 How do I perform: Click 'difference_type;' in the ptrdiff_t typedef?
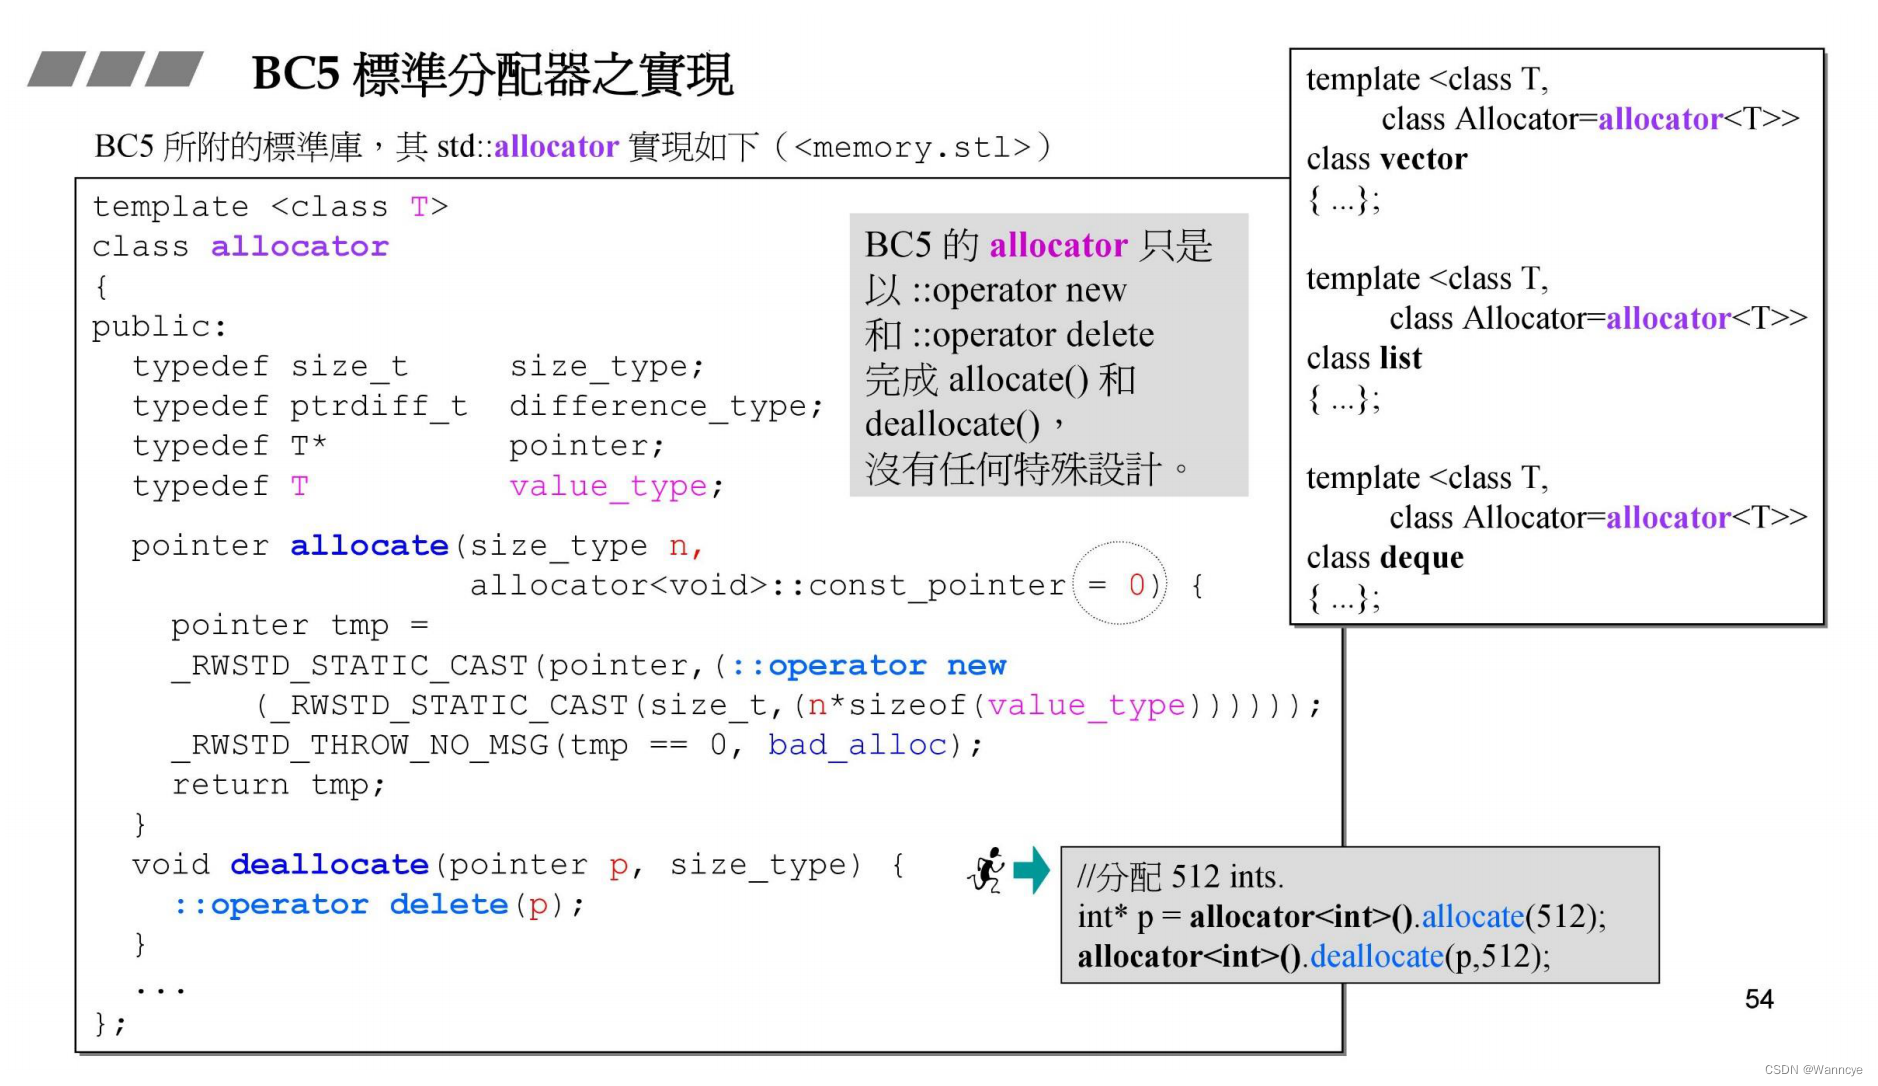666,406
